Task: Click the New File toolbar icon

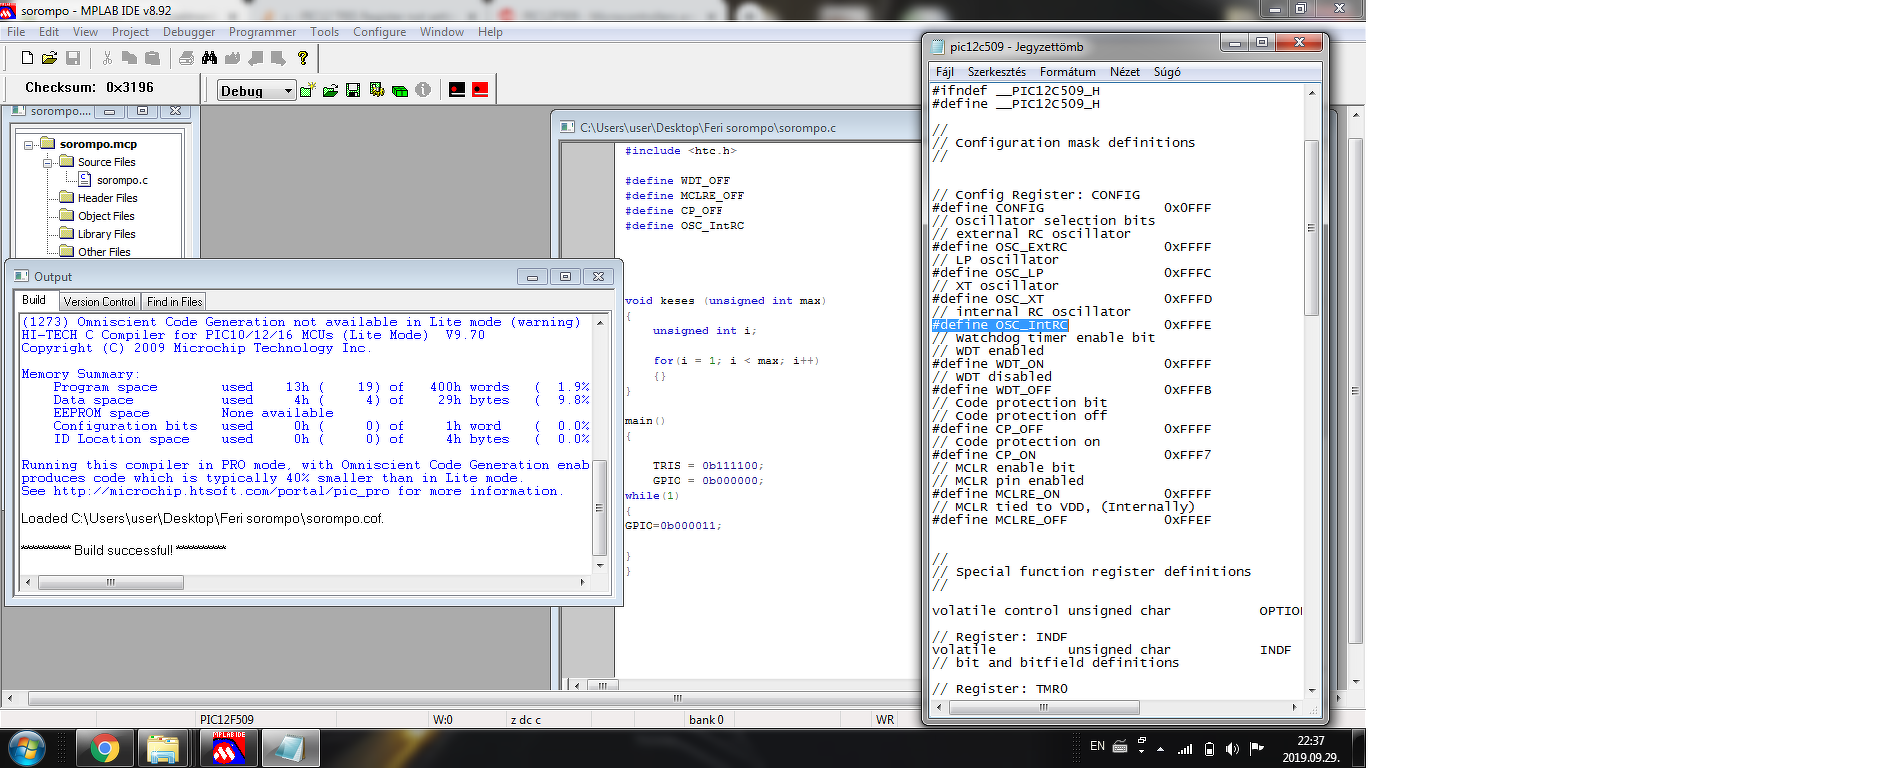Action: tap(27, 58)
